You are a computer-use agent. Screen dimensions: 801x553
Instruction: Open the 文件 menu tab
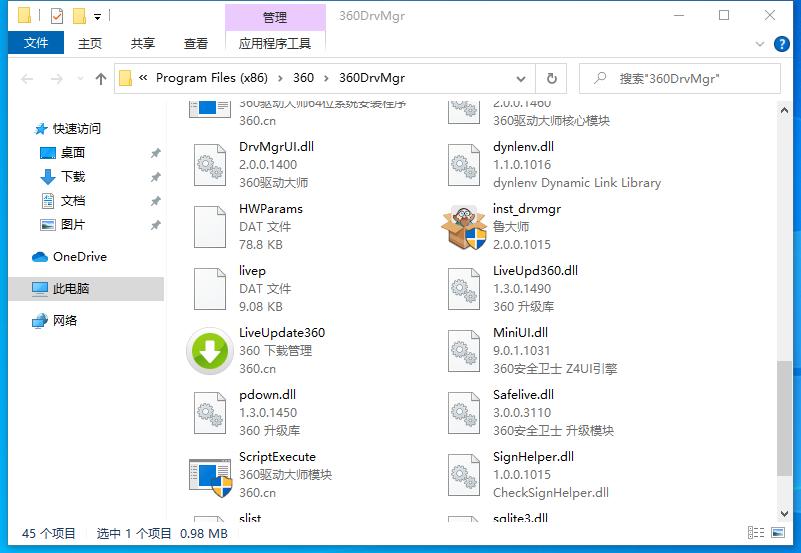(36, 43)
